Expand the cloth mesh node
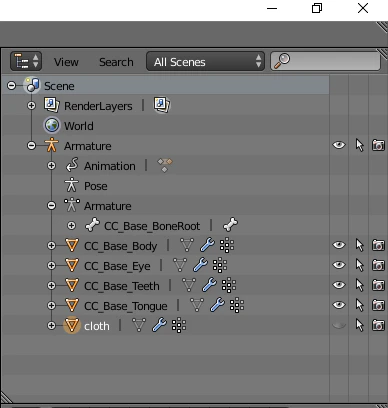The height and width of the screenshot is (408, 388). tap(51, 326)
